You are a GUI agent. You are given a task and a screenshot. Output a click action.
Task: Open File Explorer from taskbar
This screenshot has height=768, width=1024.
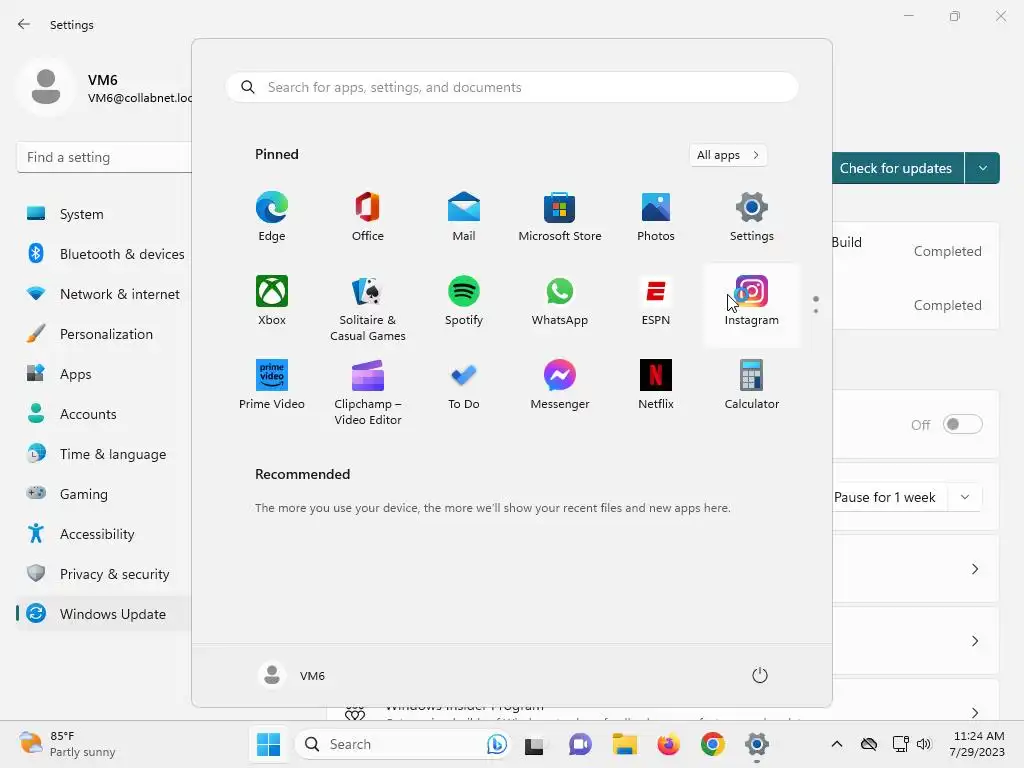point(624,744)
